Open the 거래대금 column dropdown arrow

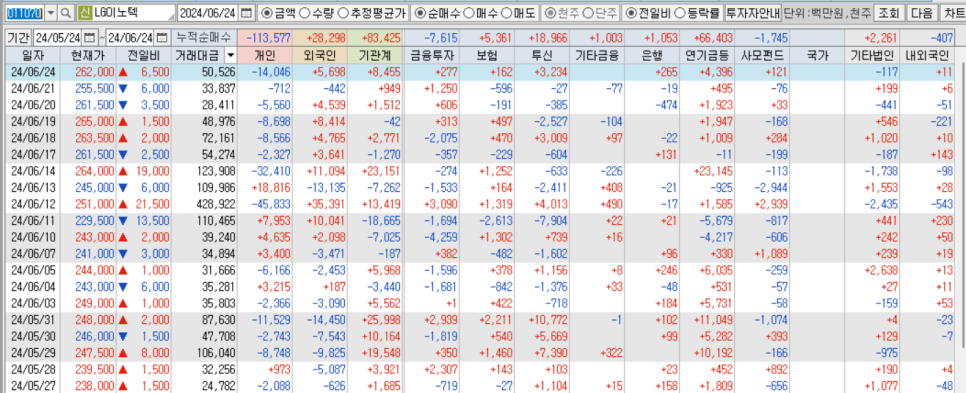pos(230,55)
